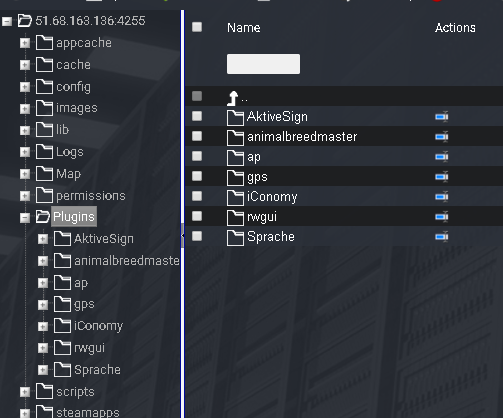Click the rename icon for AktiveSign

[442, 117]
